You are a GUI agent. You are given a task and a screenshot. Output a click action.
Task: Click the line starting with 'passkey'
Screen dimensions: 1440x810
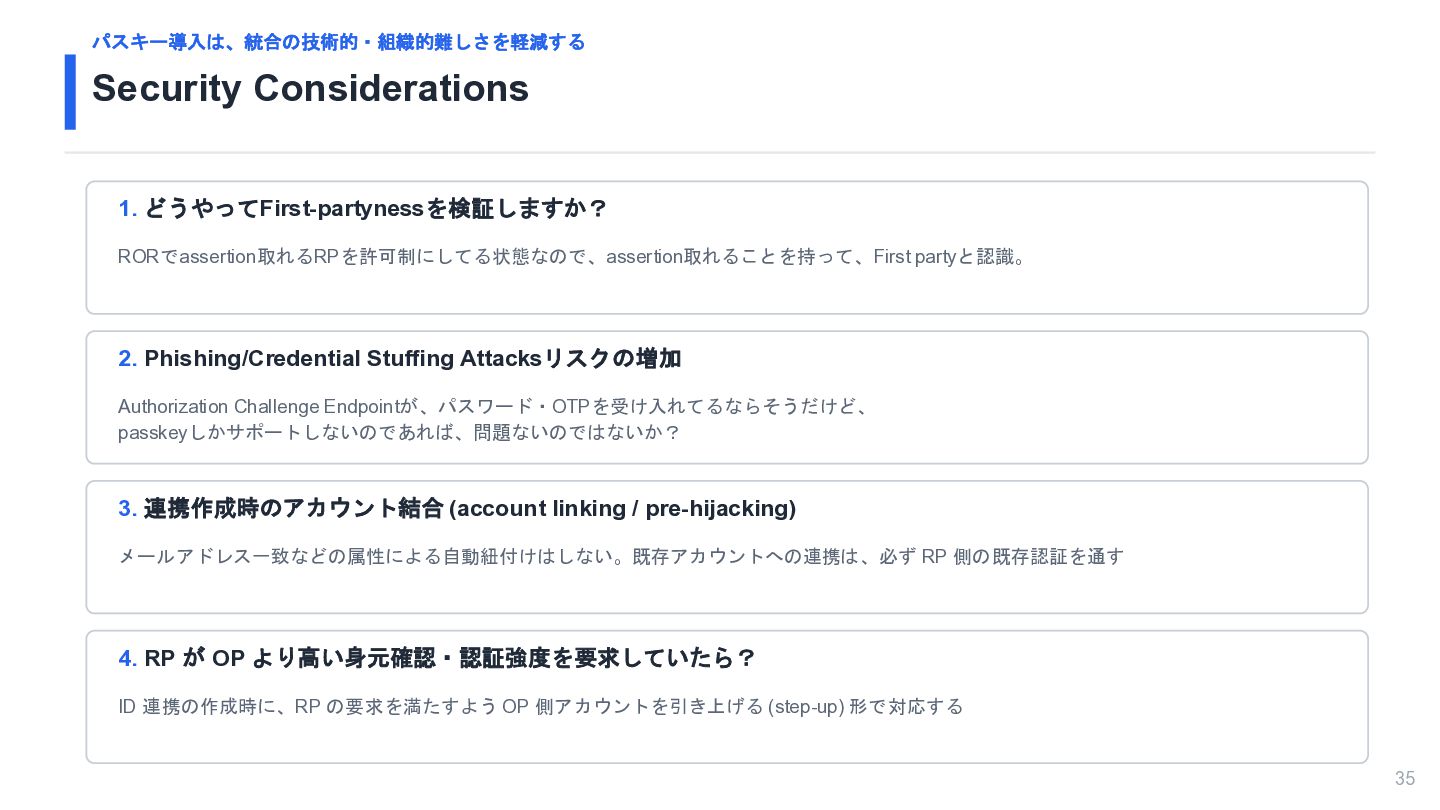pyautogui.click(x=399, y=433)
